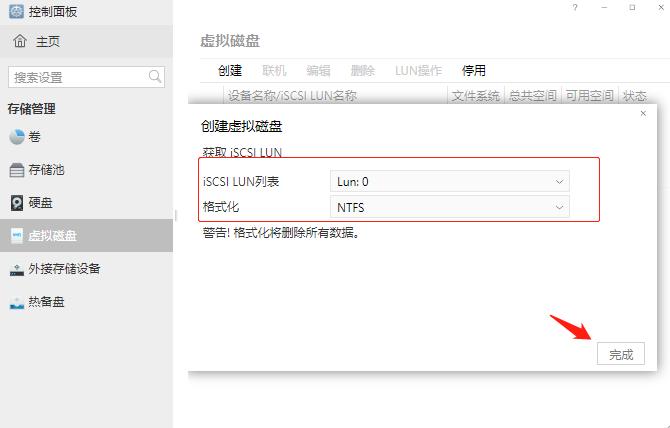Click the chevron arrow of NTFS dropdown
This screenshot has height=428, width=670.
559,208
